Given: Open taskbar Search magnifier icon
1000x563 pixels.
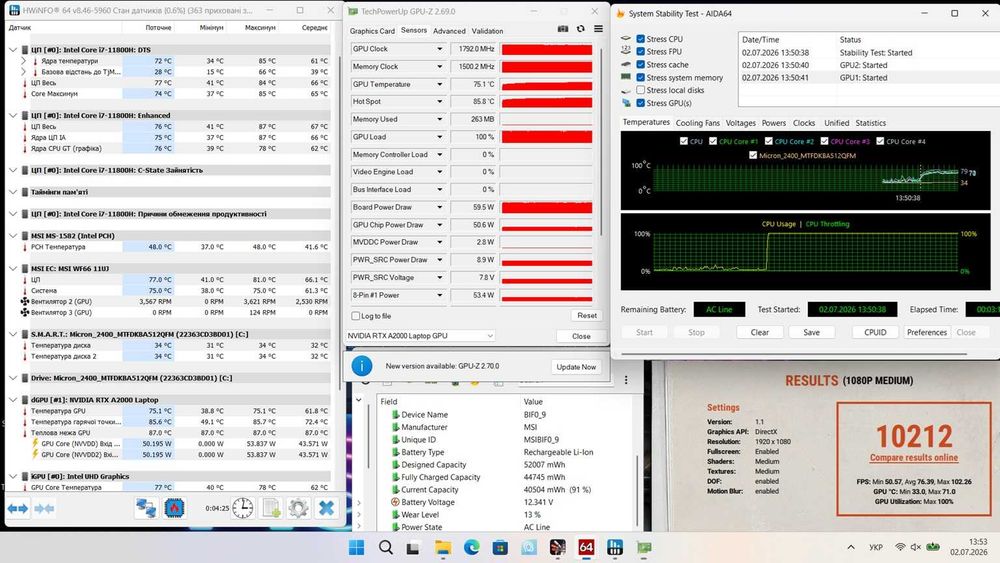Looking at the screenshot, I should click(385, 547).
